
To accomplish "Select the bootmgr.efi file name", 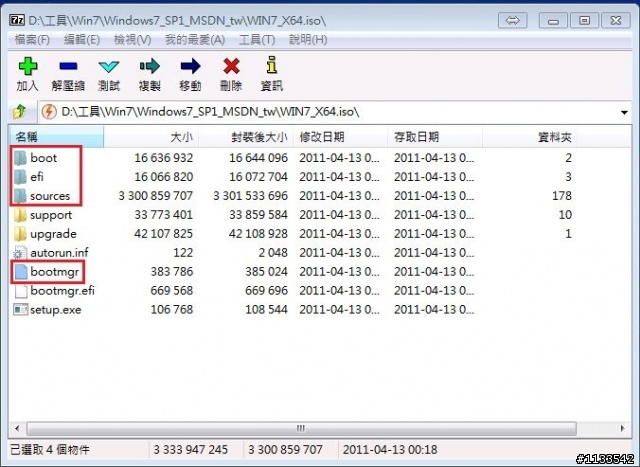I will pos(62,291).
